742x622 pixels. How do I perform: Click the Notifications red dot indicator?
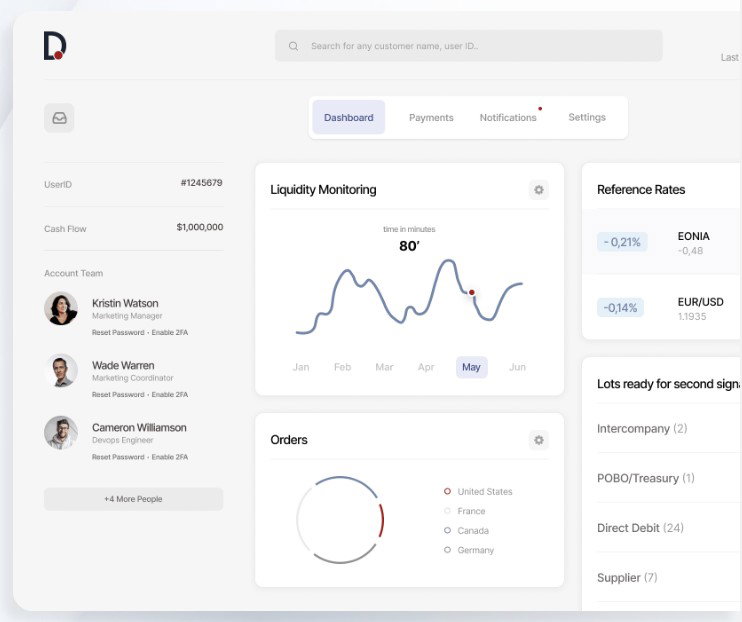point(540,109)
